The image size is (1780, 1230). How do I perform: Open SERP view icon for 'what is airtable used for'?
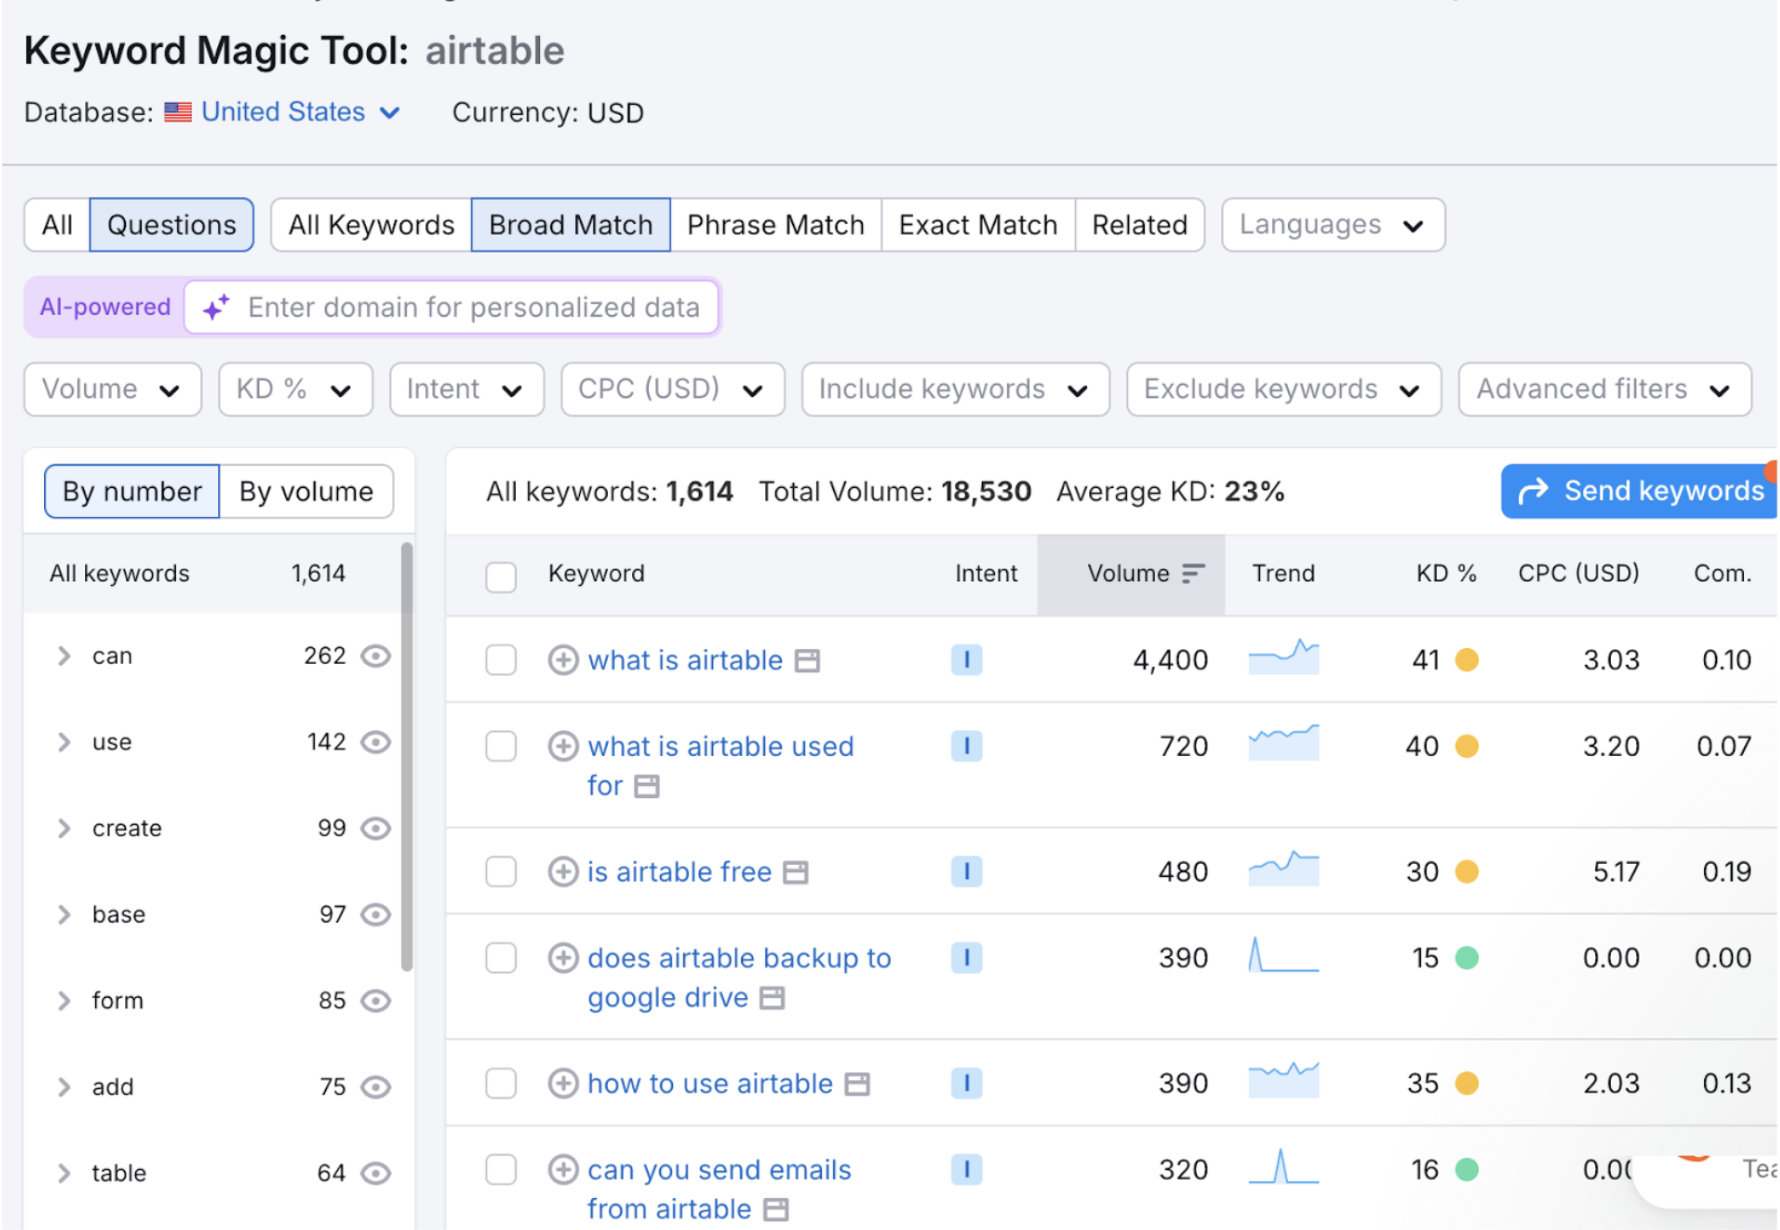point(647,787)
